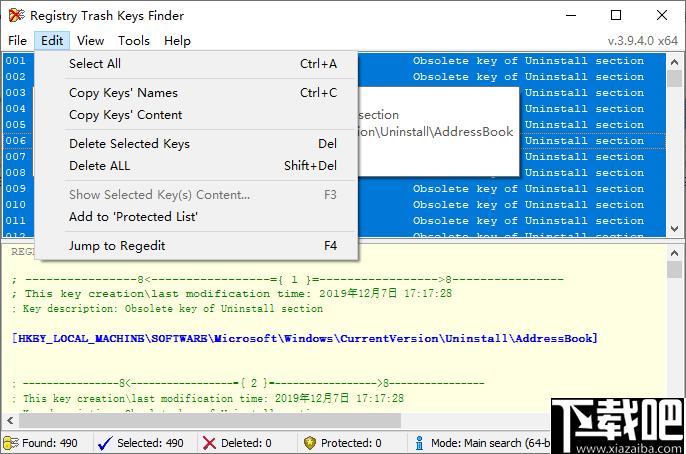Click the Registry Trash Keys Finder app icon

[x=14, y=16]
